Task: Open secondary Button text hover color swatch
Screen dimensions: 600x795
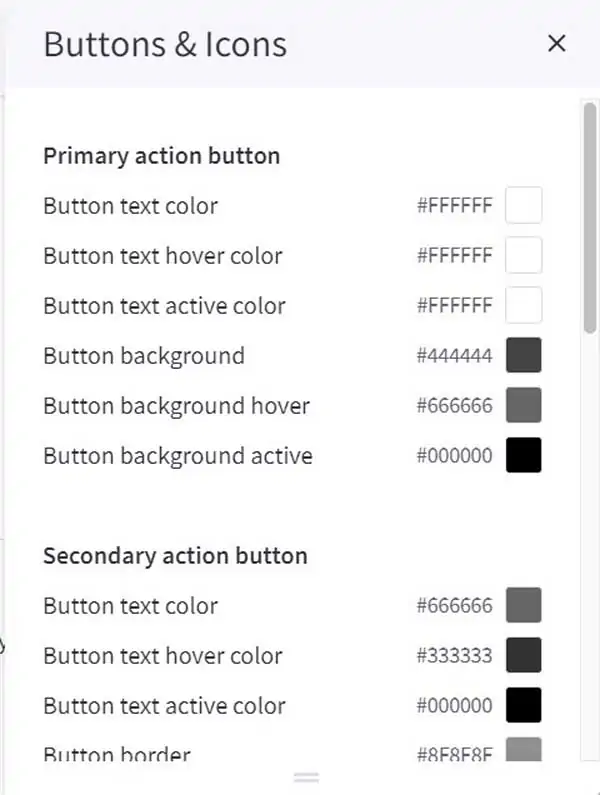Action: coord(523,655)
